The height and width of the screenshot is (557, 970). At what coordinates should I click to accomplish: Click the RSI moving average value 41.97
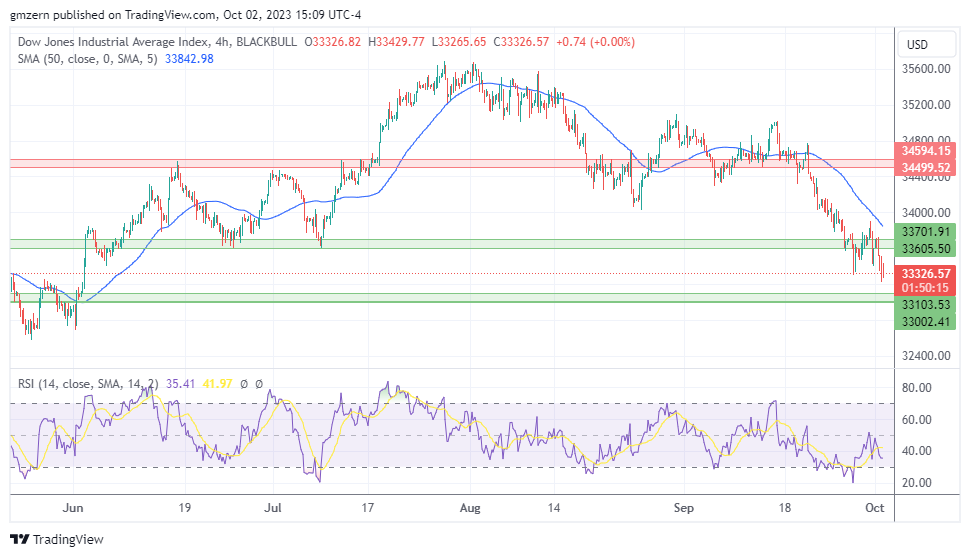coord(217,384)
